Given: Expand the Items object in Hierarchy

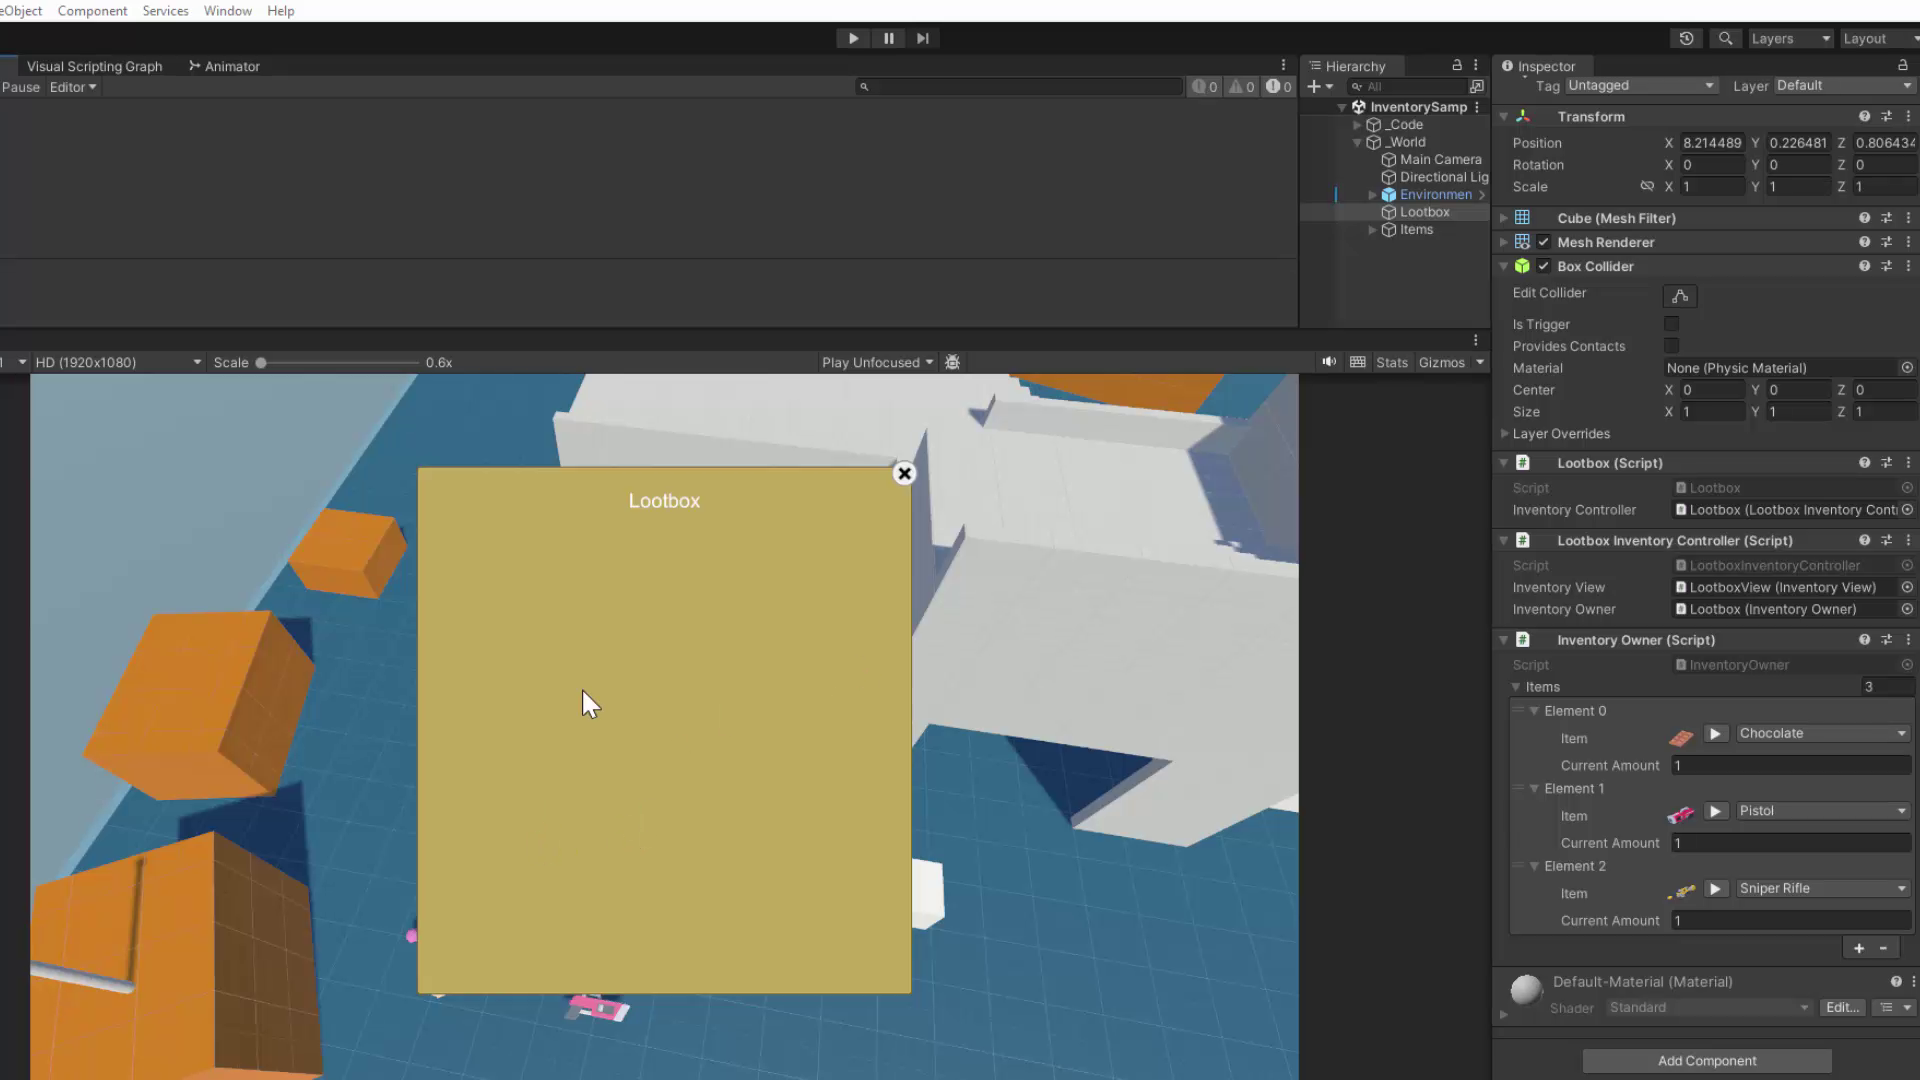Looking at the screenshot, I should tap(1372, 230).
